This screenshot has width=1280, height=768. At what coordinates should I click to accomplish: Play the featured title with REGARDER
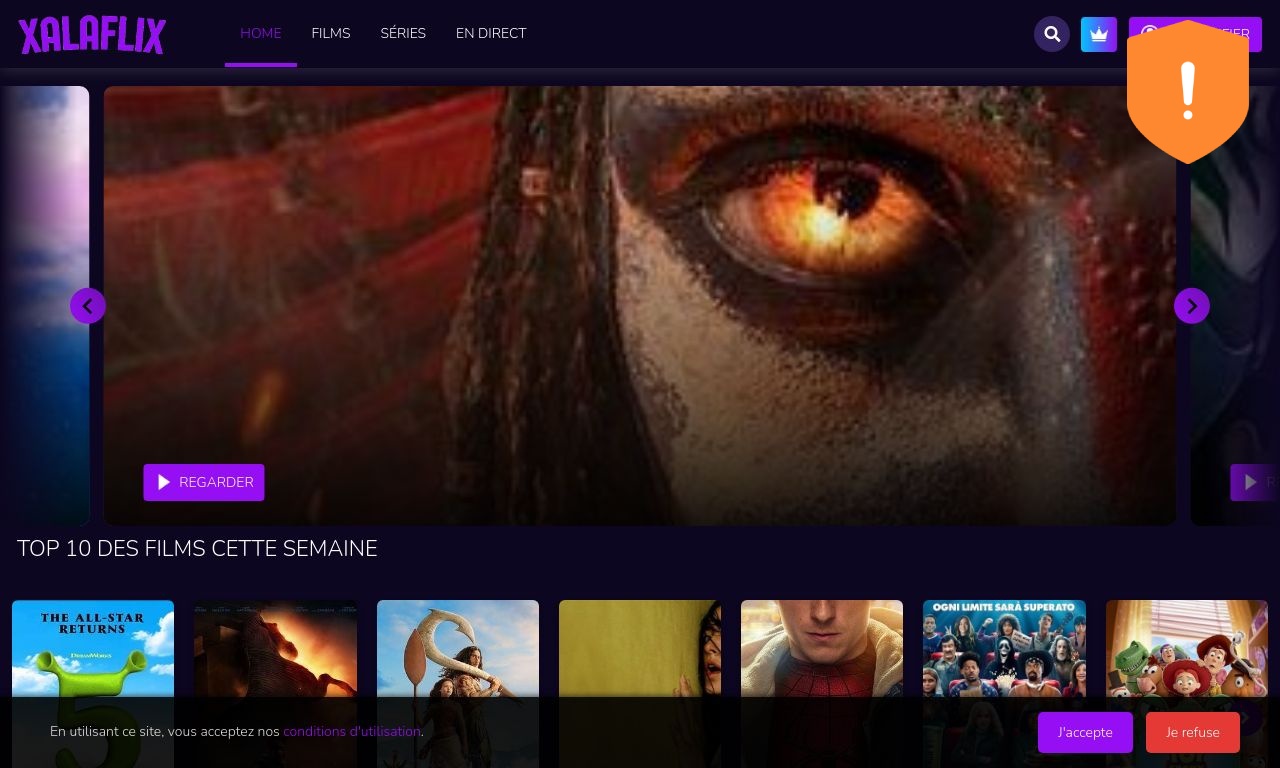[204, 482]
